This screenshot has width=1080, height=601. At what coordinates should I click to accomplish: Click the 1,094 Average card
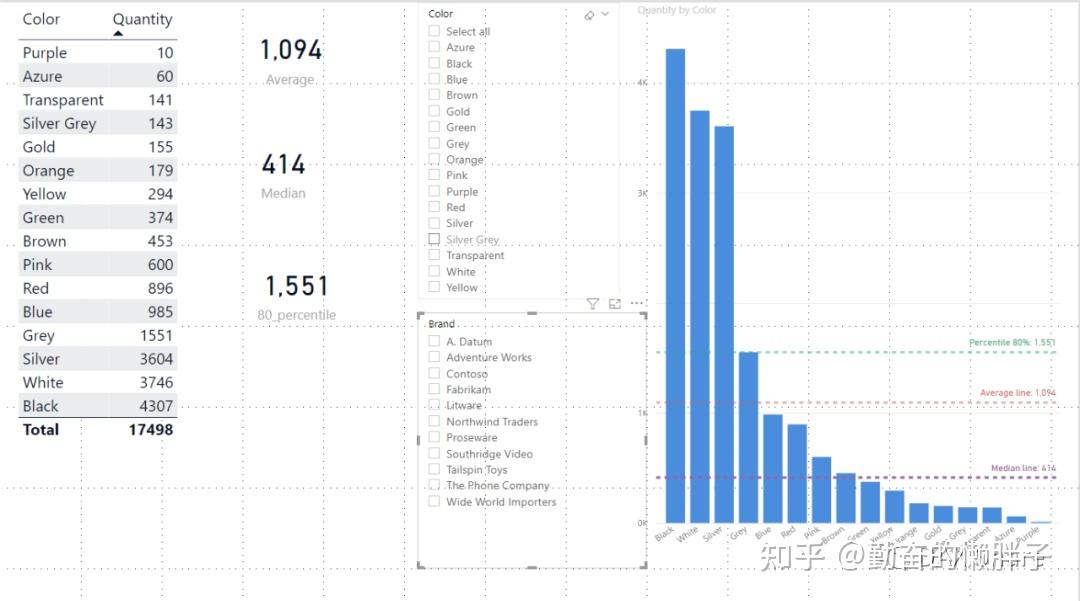(x=290, y=60)
